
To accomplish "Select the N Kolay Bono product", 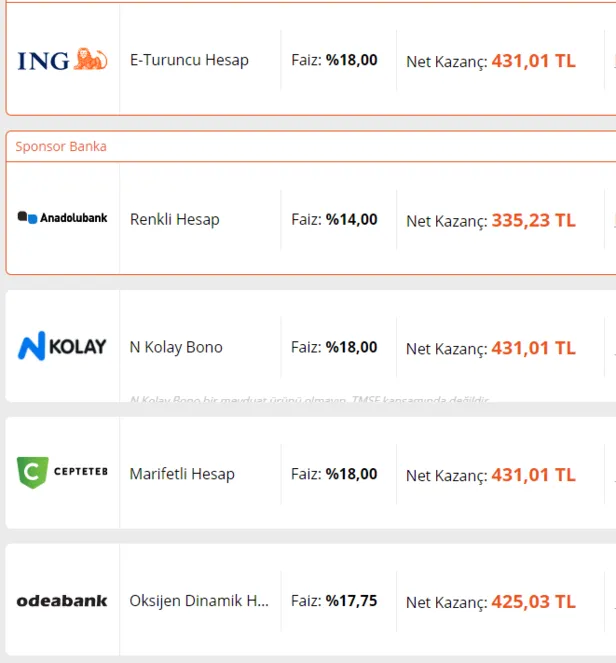I will (176, 347).
